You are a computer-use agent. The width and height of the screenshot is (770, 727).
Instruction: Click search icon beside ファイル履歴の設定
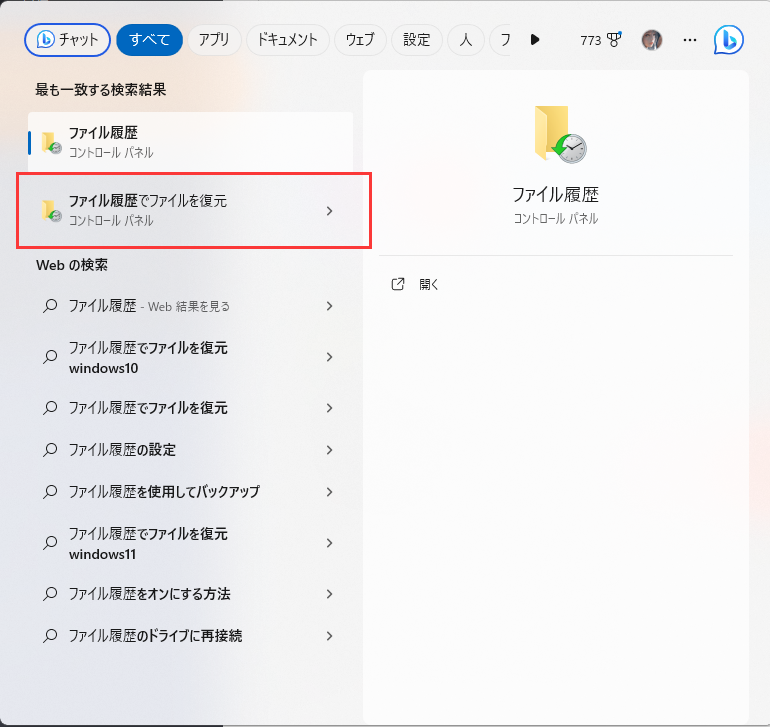[x=50, y=450]
